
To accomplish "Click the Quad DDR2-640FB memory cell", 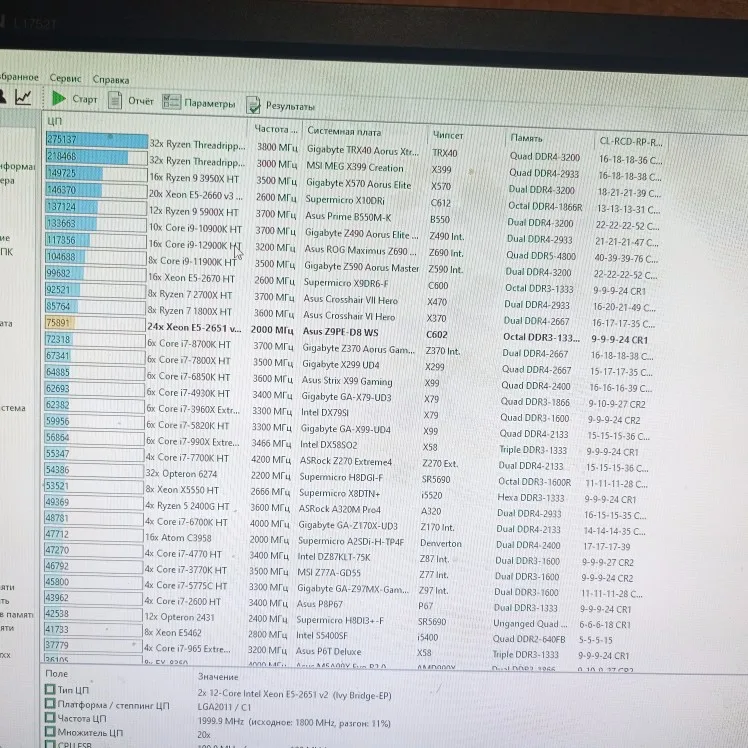I will coord(529,639).
